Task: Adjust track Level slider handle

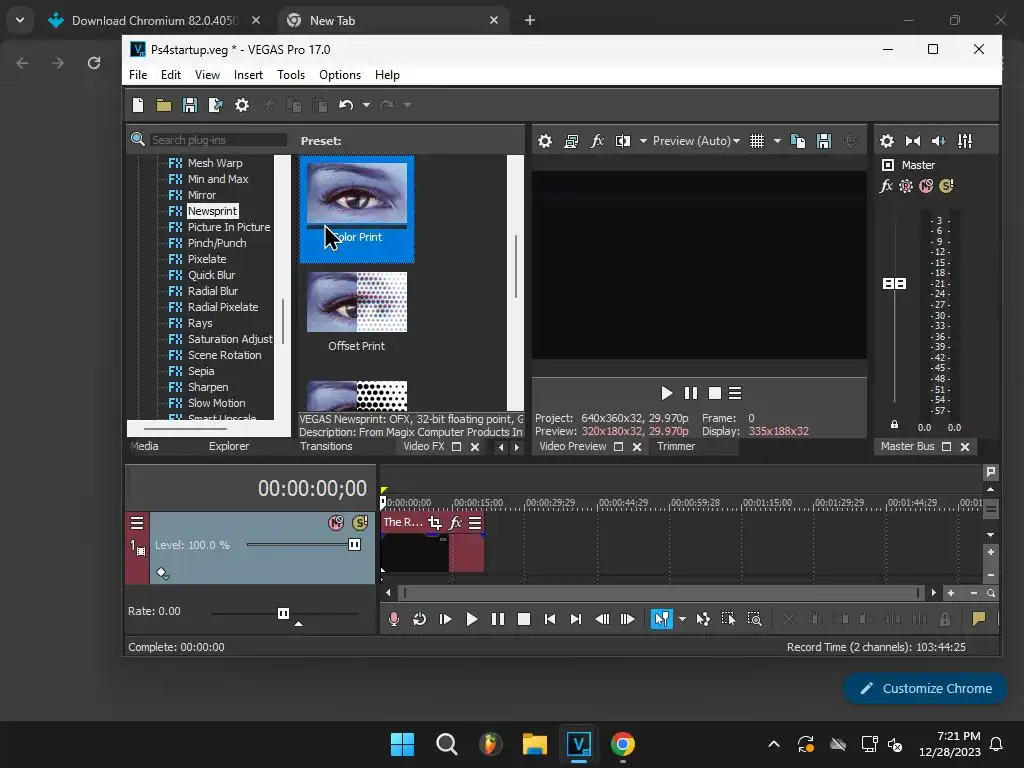Action: [355, 545]
